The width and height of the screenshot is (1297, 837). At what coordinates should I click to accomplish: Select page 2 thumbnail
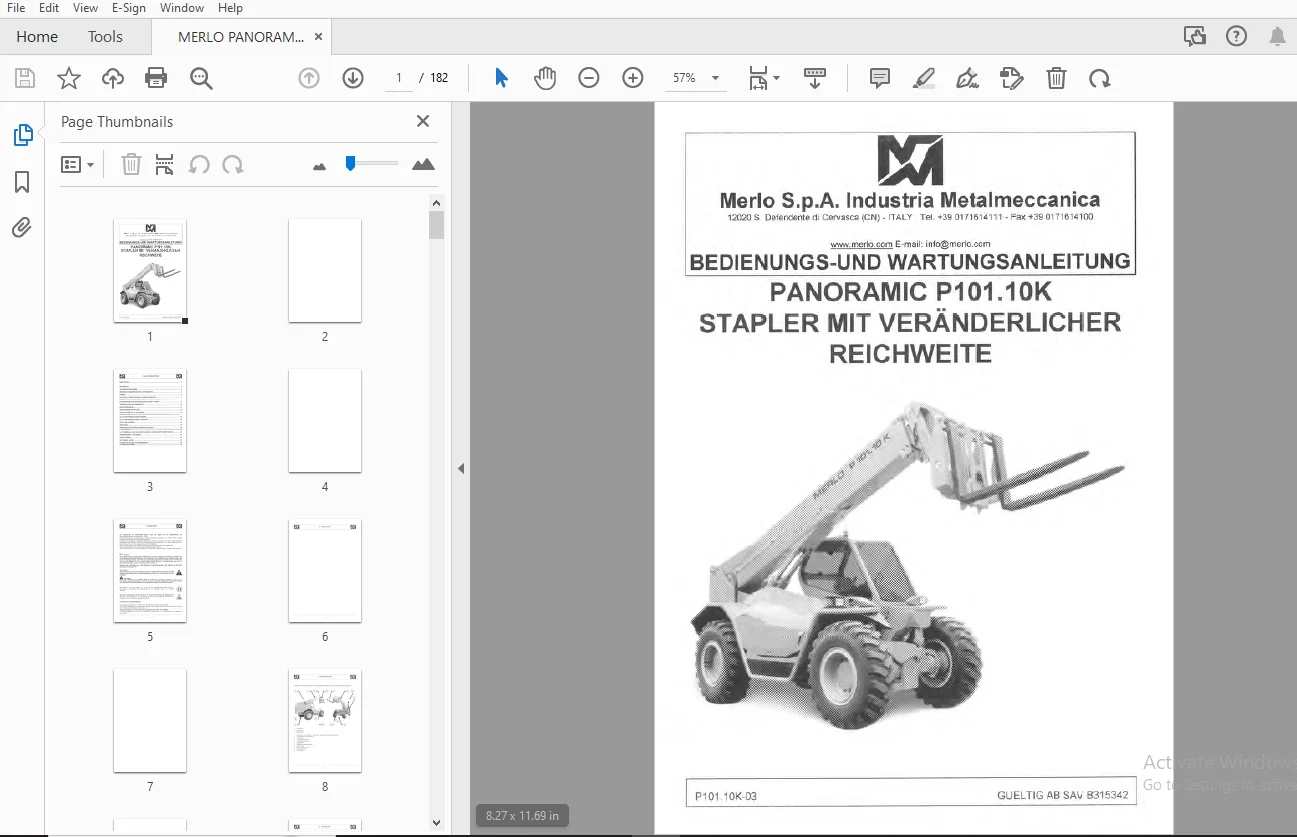coord(325,271)
